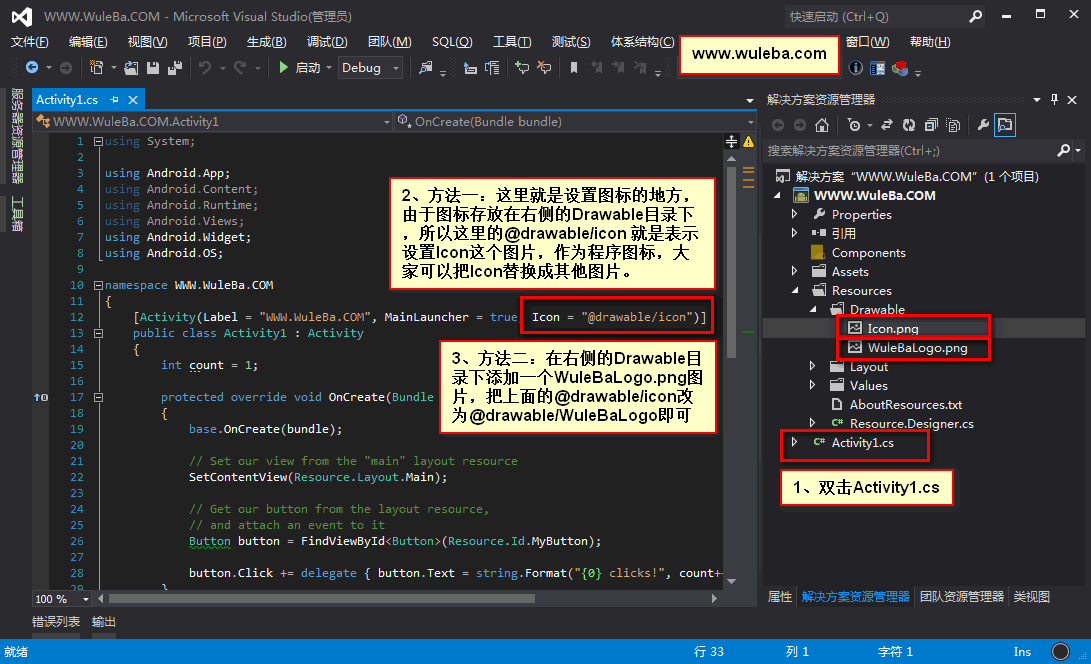Click the editor vertical scrollbar thumb
The image size is (1091, 664).
(x=731, y=261)
